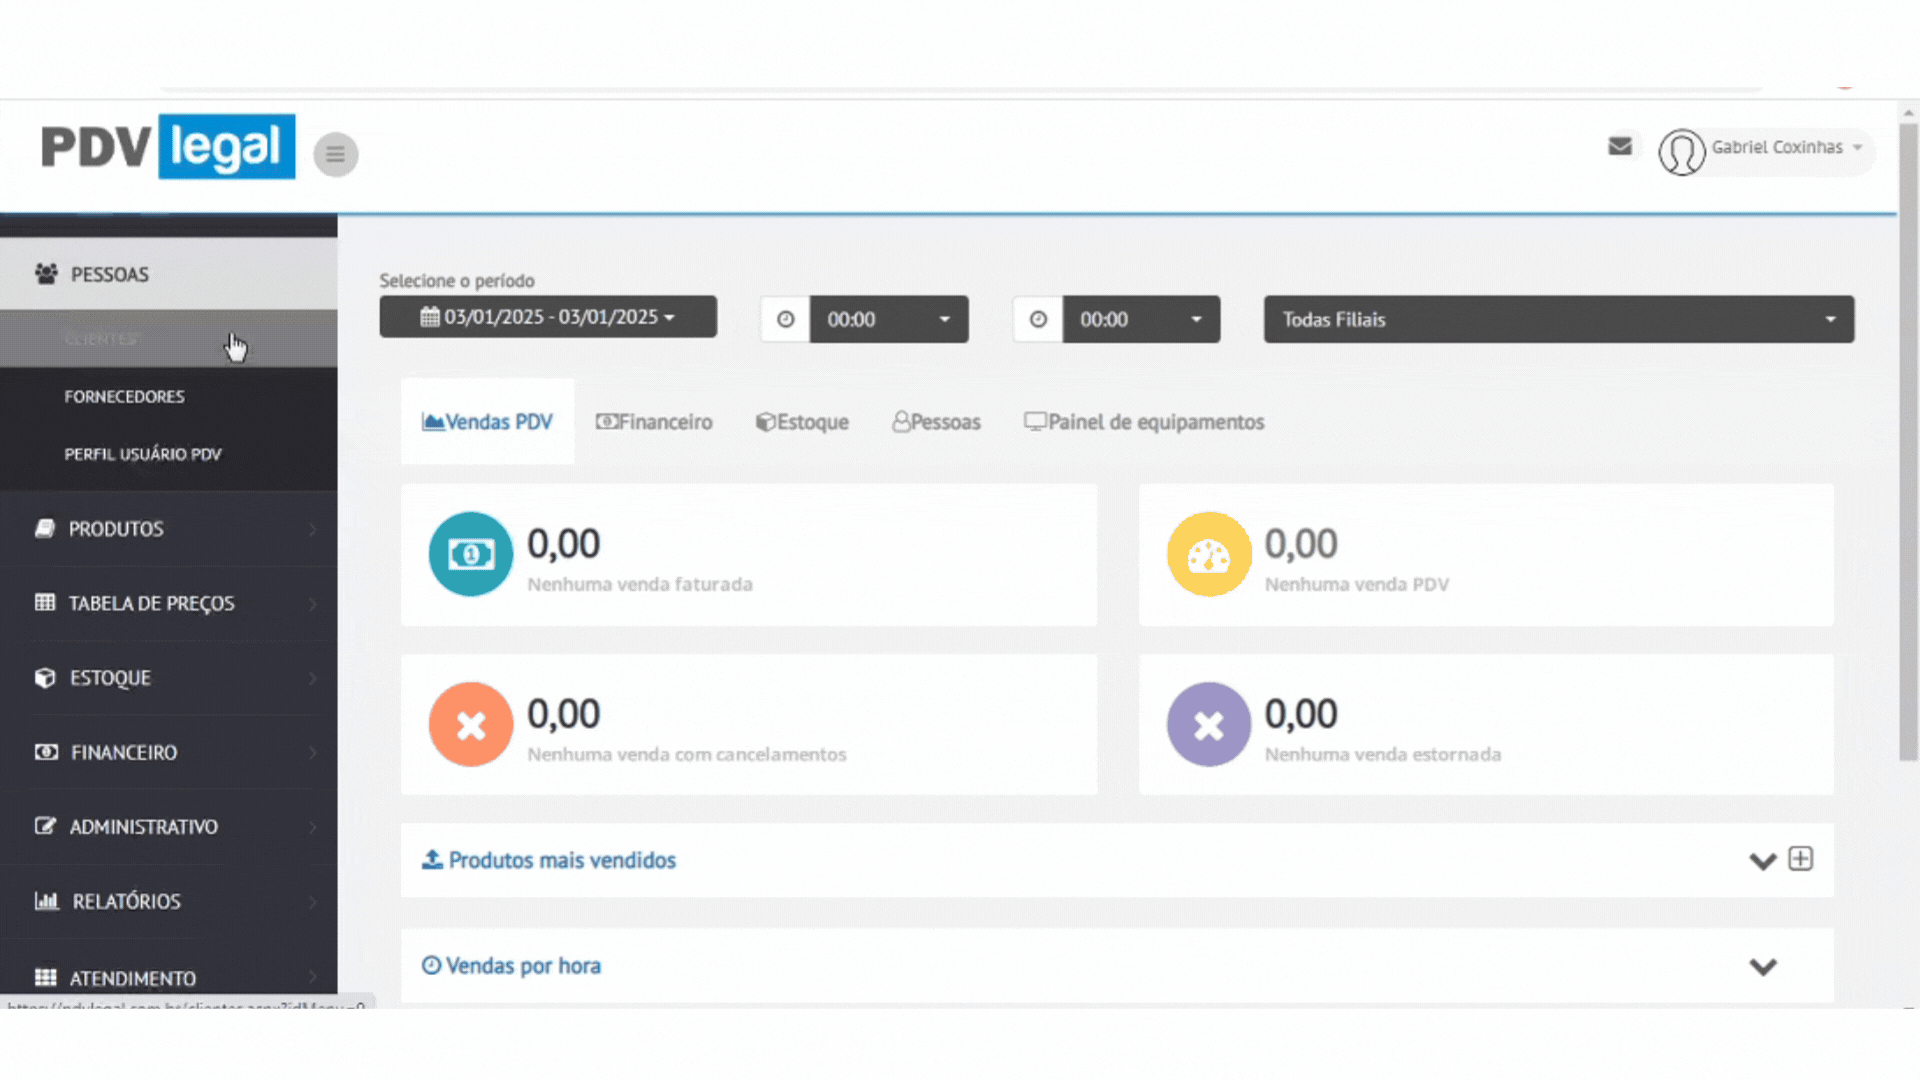1920x1080 pixels.
Task: Open Fornecedores in the sidebar
Action: coord(125,397)
